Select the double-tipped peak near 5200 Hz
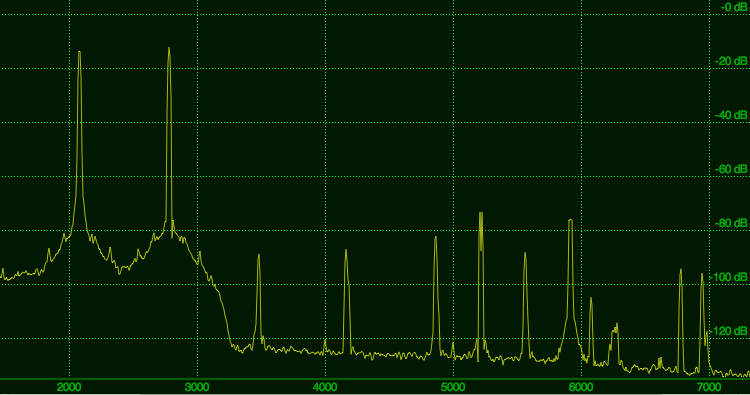The width and height of the screenshot is (750, 395). (x=481, y=214)
